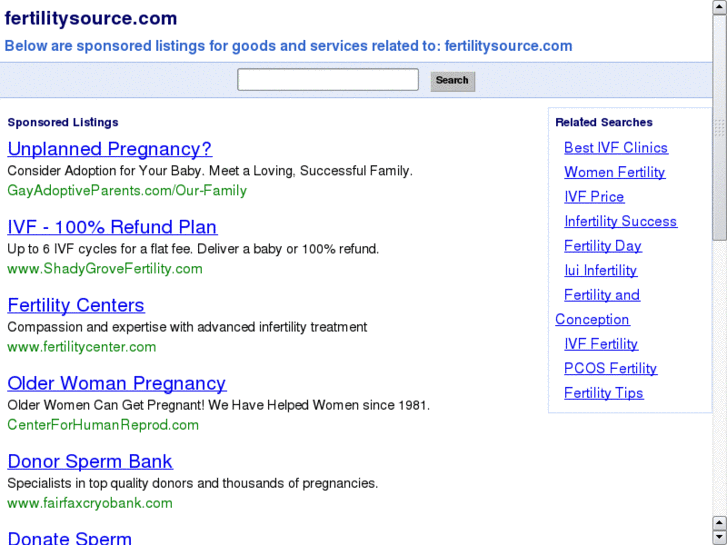Visit www.fertilitycenter.com URL
This screenshot has width=727, height=545.
[x=82, y=347]
